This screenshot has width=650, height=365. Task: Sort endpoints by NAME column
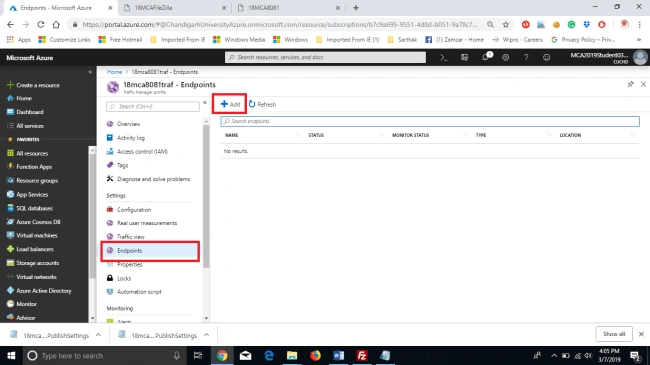click(231, 135)
